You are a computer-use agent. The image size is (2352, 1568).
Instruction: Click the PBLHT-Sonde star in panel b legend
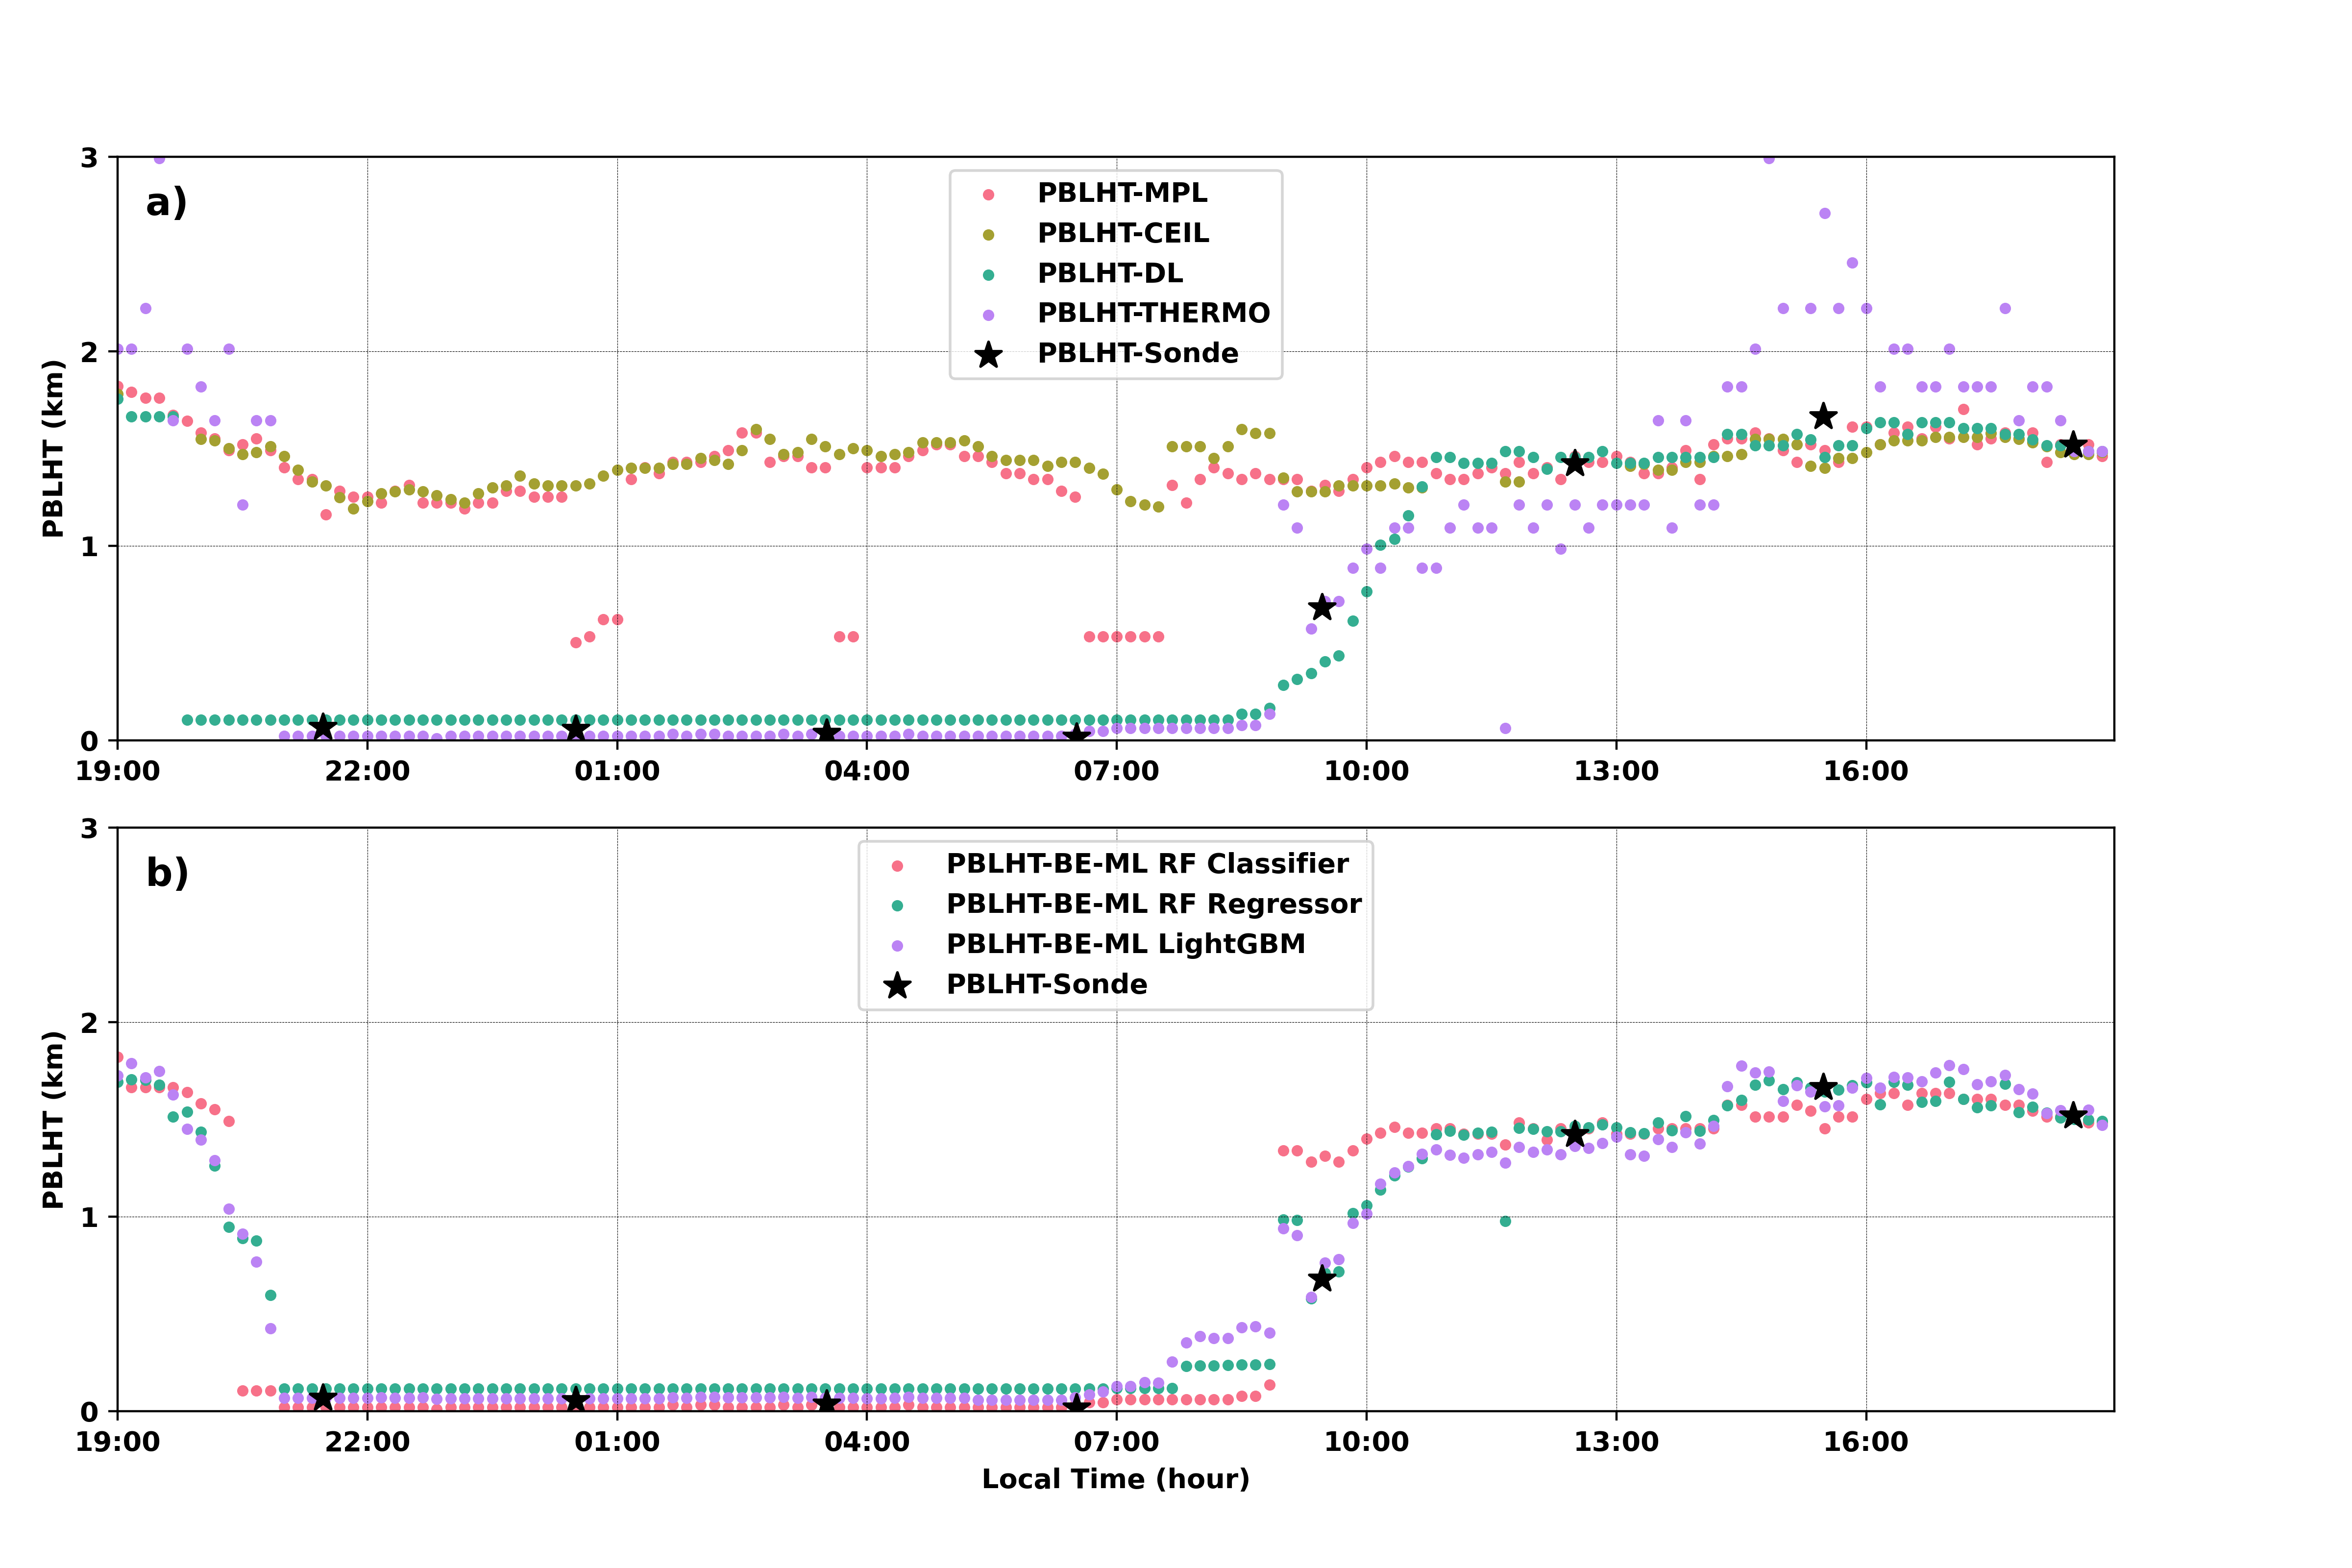[x=897, y=986]
